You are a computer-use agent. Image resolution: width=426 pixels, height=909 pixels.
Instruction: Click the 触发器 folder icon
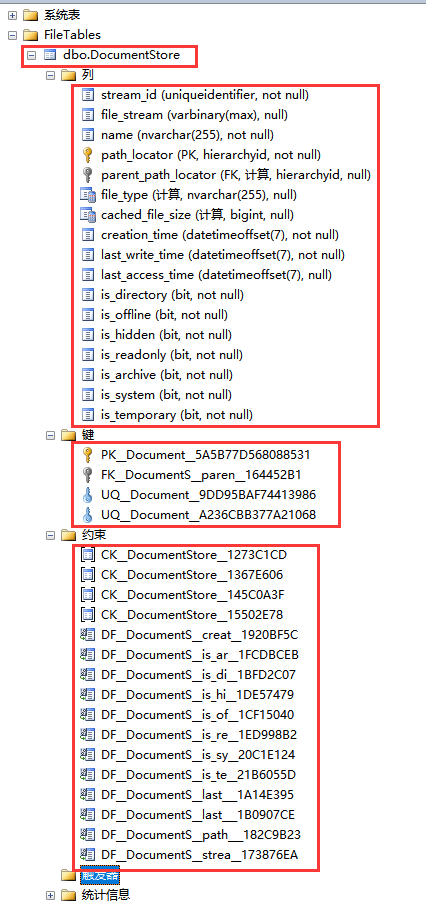69,875
